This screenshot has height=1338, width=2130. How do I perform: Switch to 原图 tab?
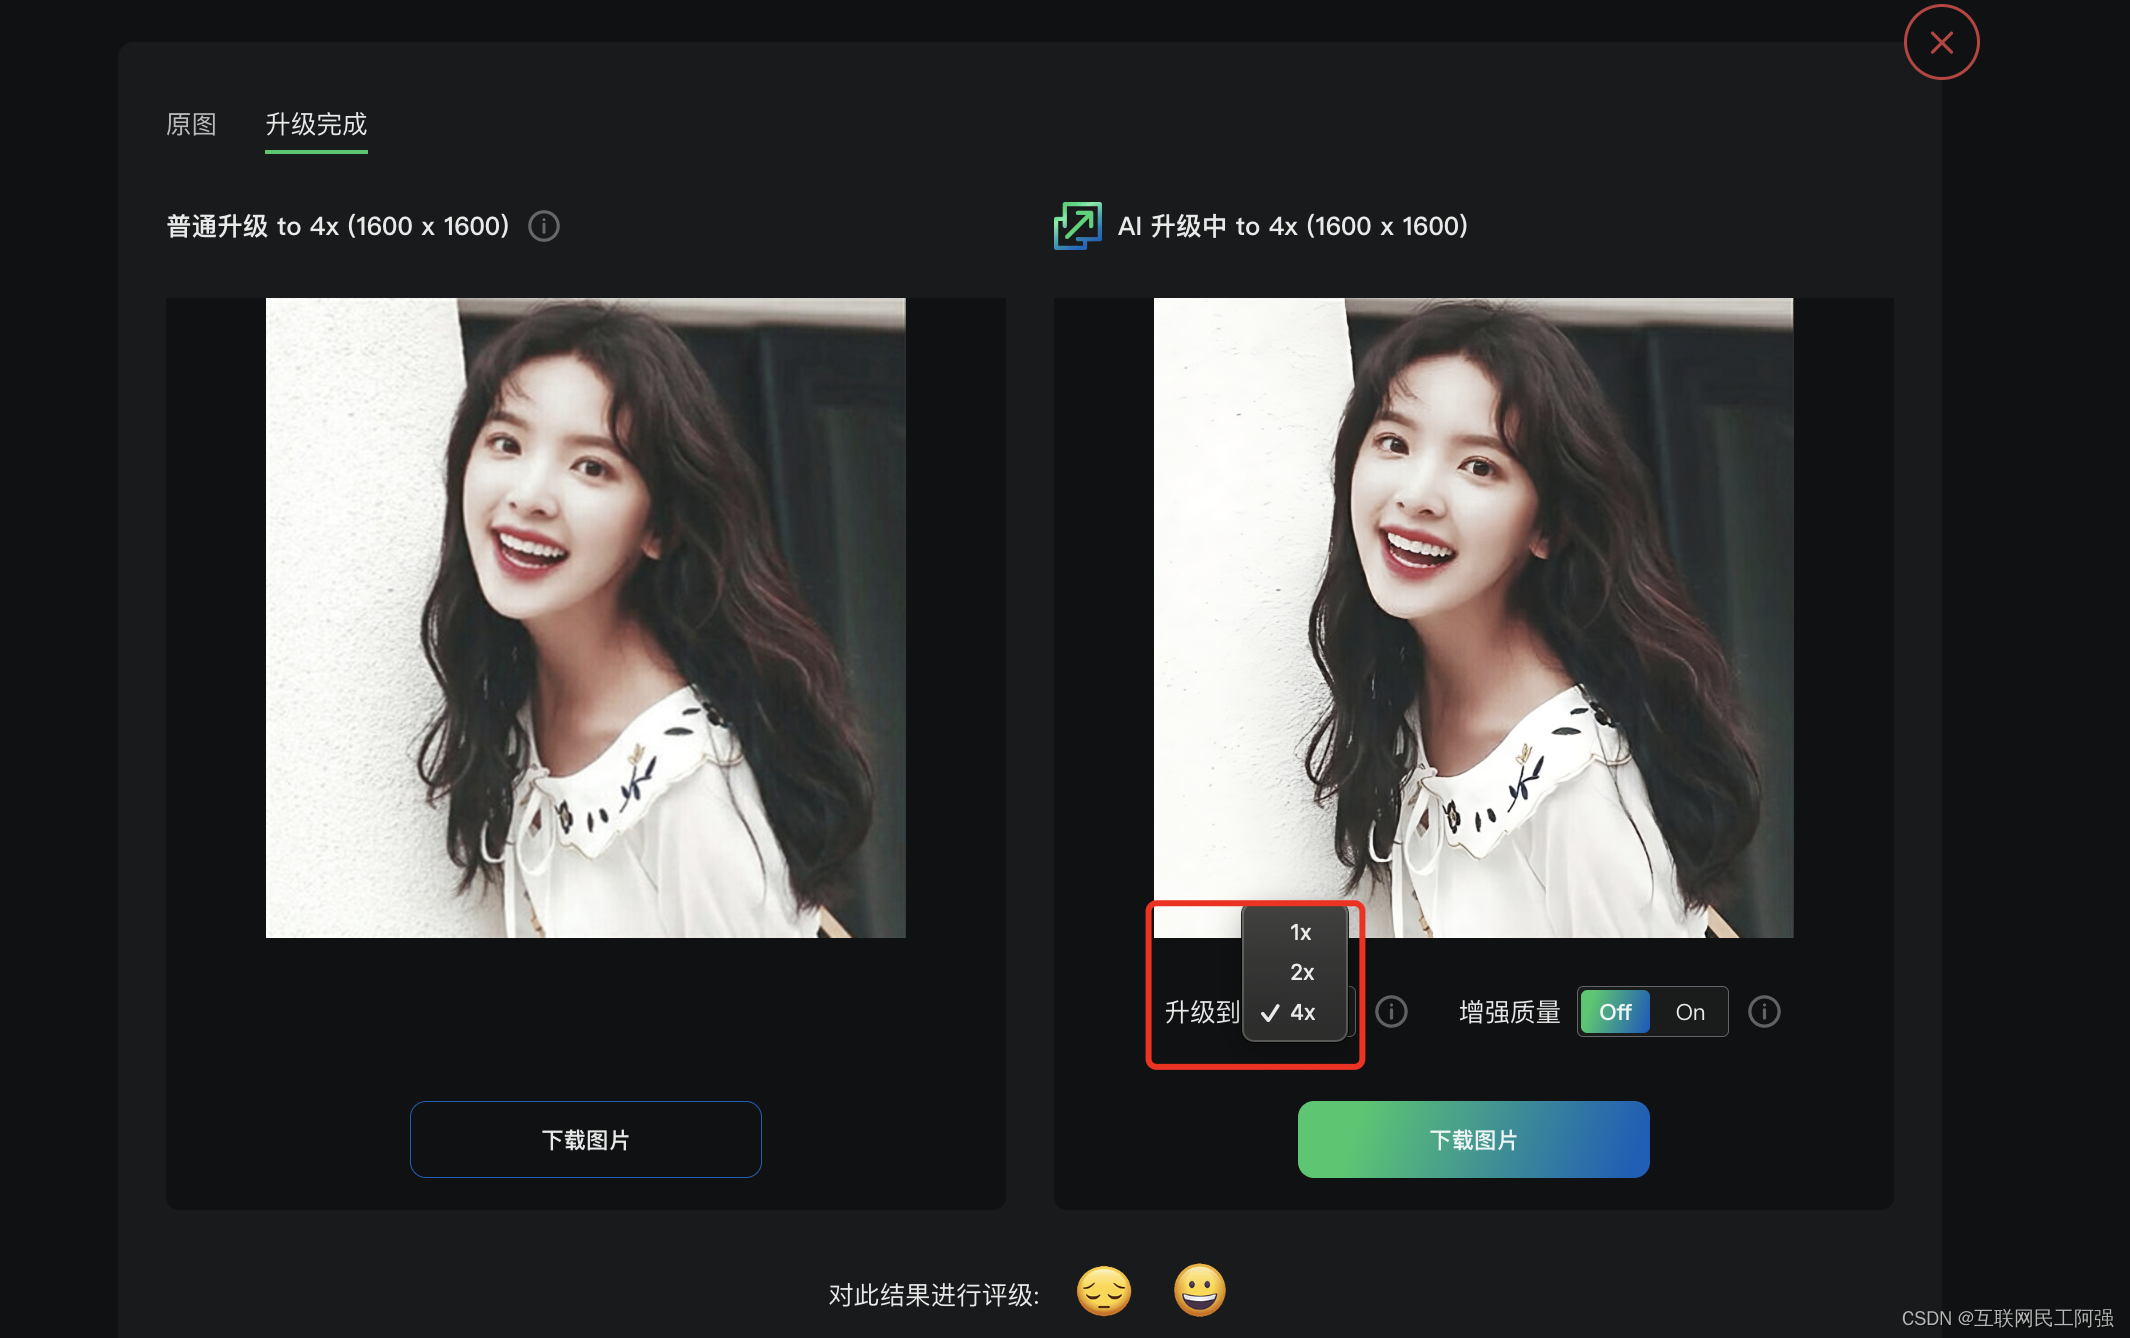191,124
